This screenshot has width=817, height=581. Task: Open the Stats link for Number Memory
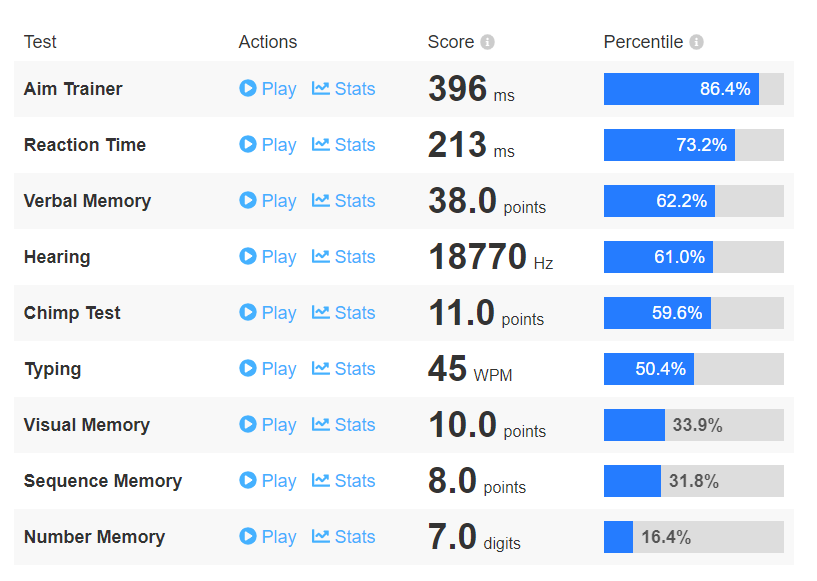(354, 537)
